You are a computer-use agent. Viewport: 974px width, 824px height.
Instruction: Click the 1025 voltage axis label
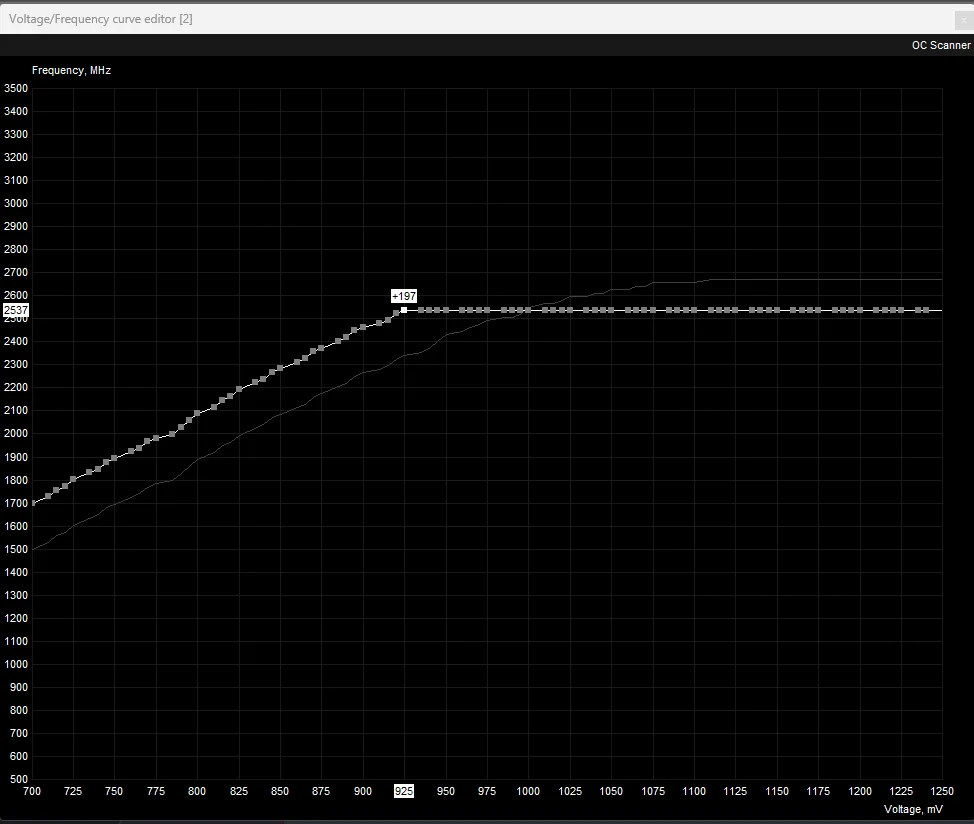(570, 791)
